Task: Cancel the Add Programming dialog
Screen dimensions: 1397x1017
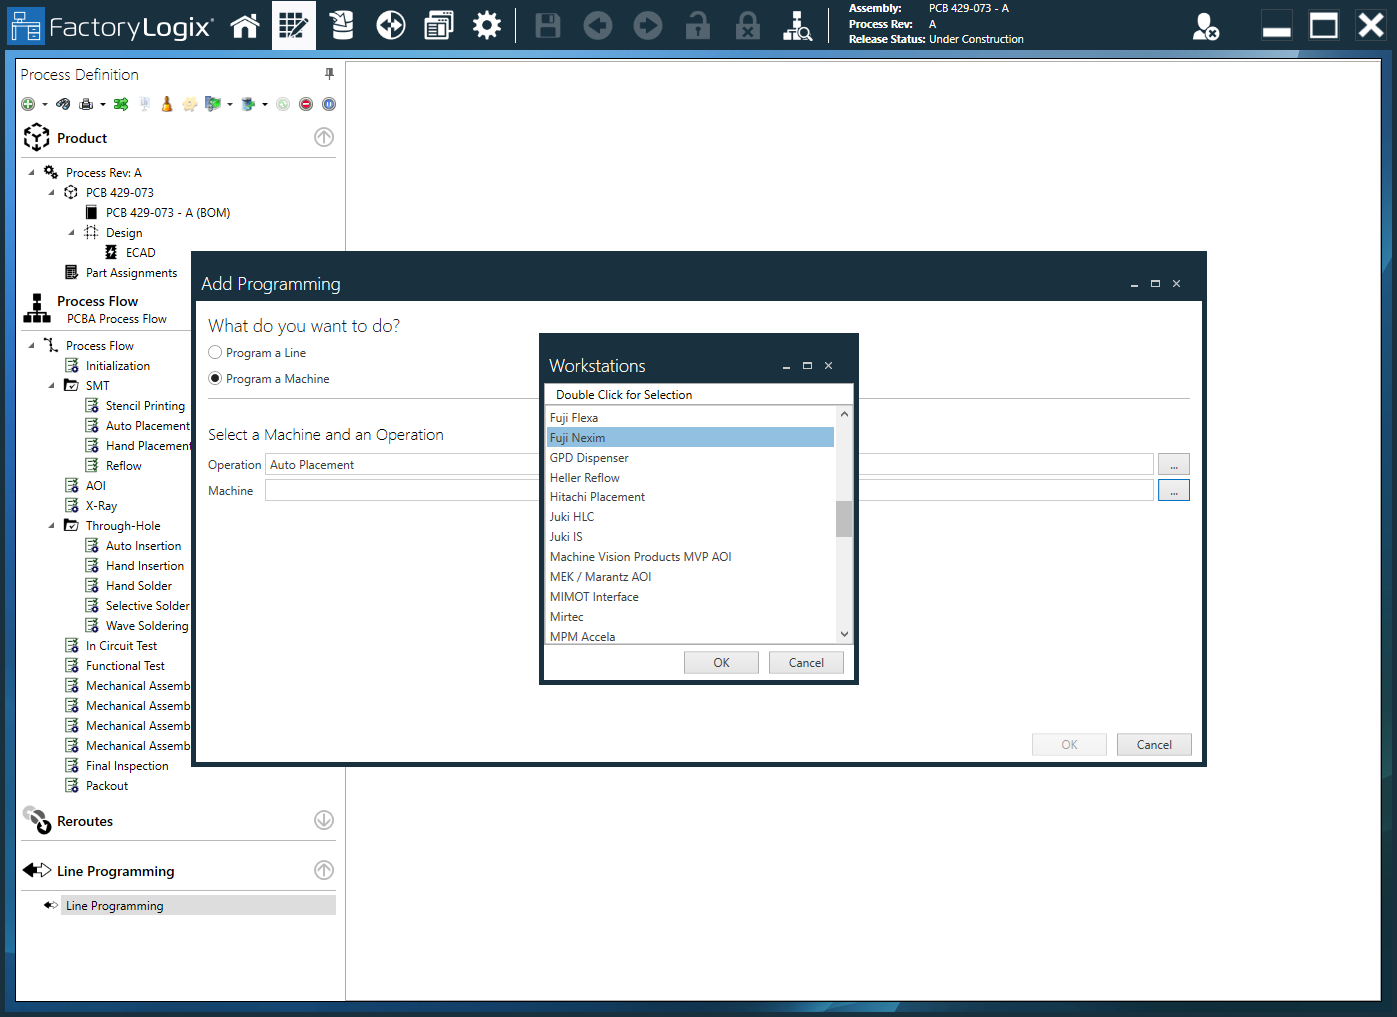Action: point(1153,745)
